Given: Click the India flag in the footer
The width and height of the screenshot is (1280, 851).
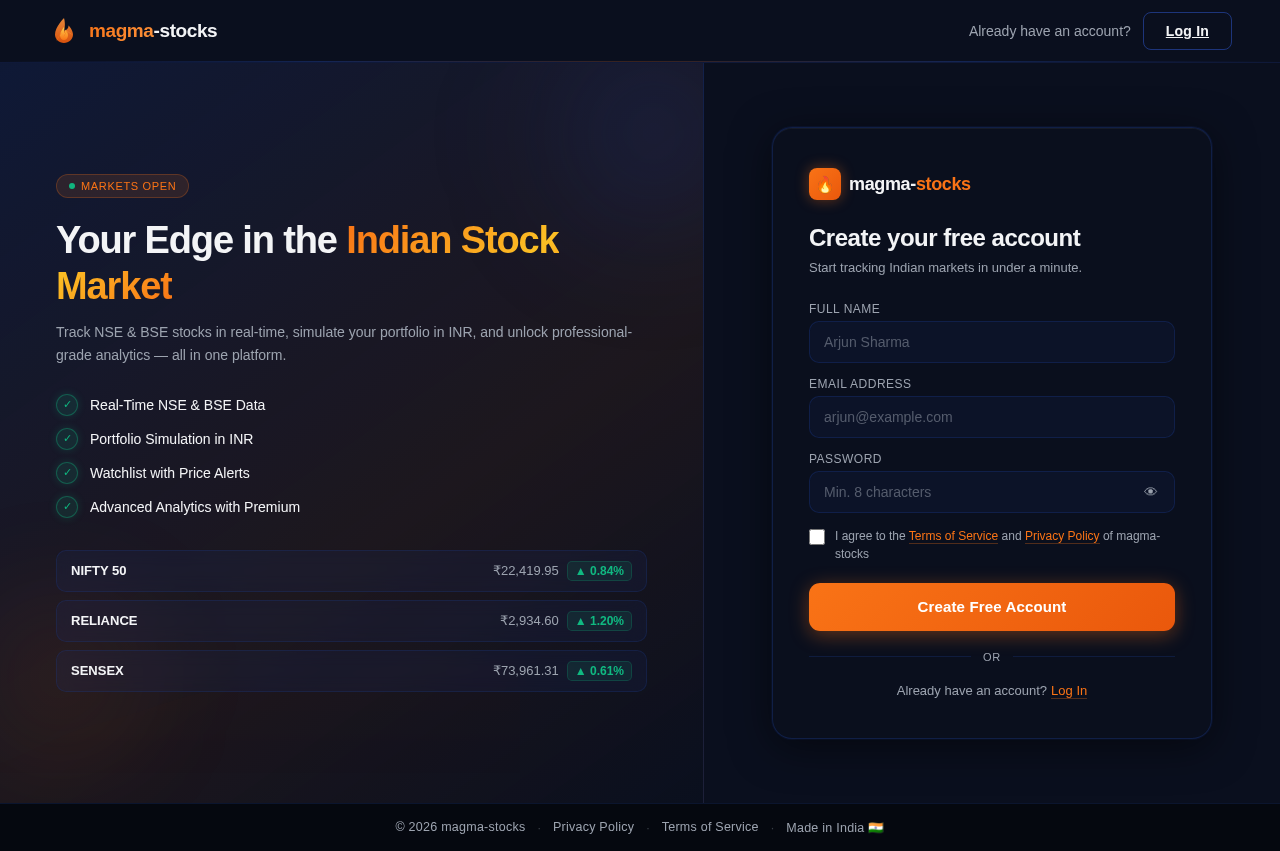Looking at the screenshot, I should pos(875,827).
